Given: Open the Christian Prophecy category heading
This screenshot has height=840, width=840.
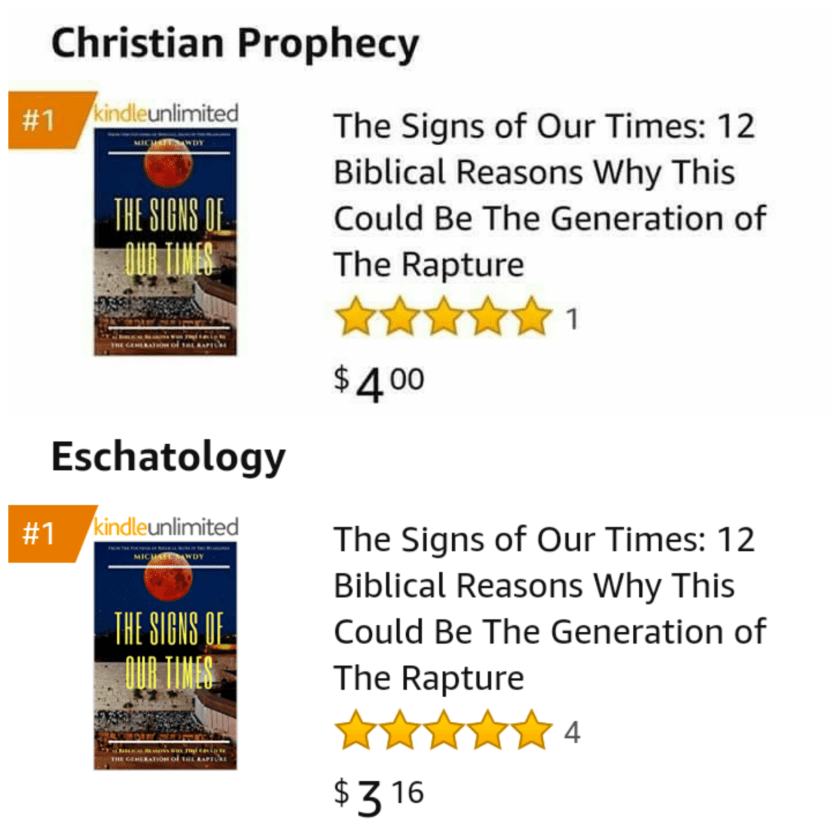Looking at the screenshot, I should pyautogui.click(x=234, y=44).
